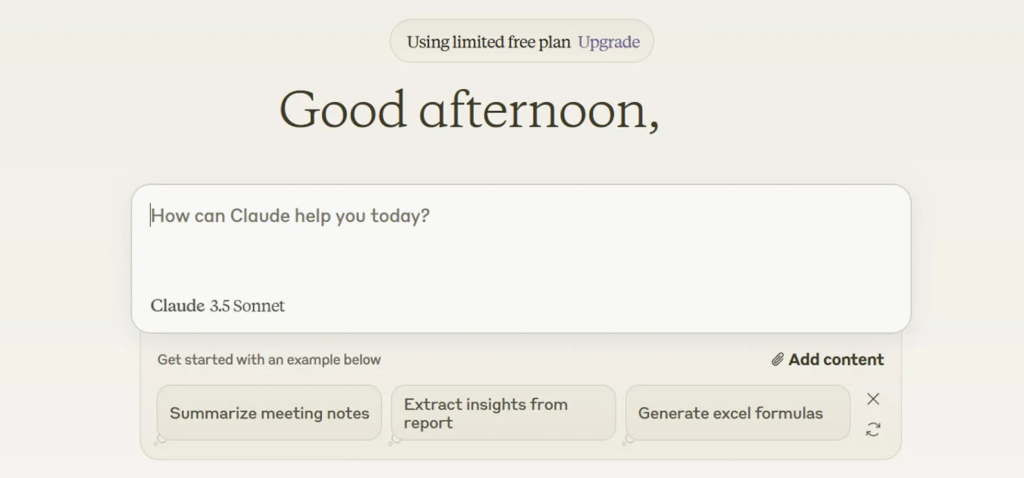Click the Using limited free plan banner
Screen dimensions: 1024x478
[x=489, y=42]
